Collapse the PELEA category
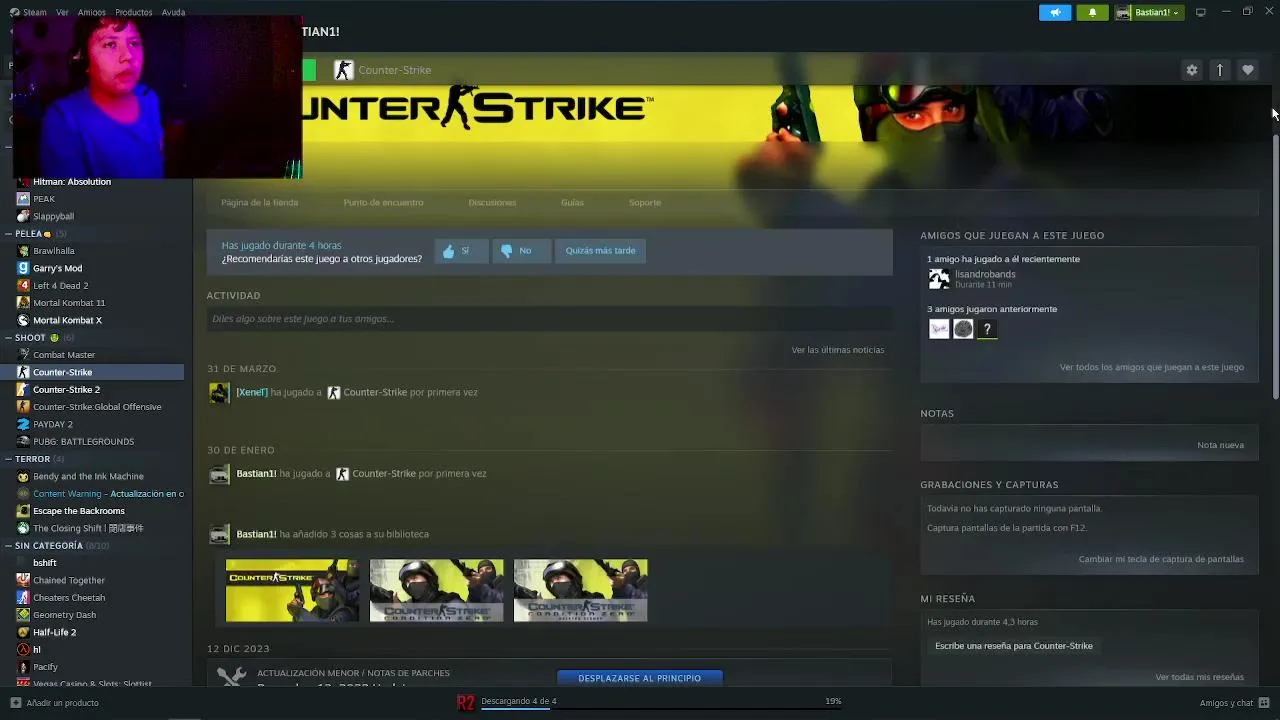The width and height of the screenshot is (1280, 720). coord(8,234)
